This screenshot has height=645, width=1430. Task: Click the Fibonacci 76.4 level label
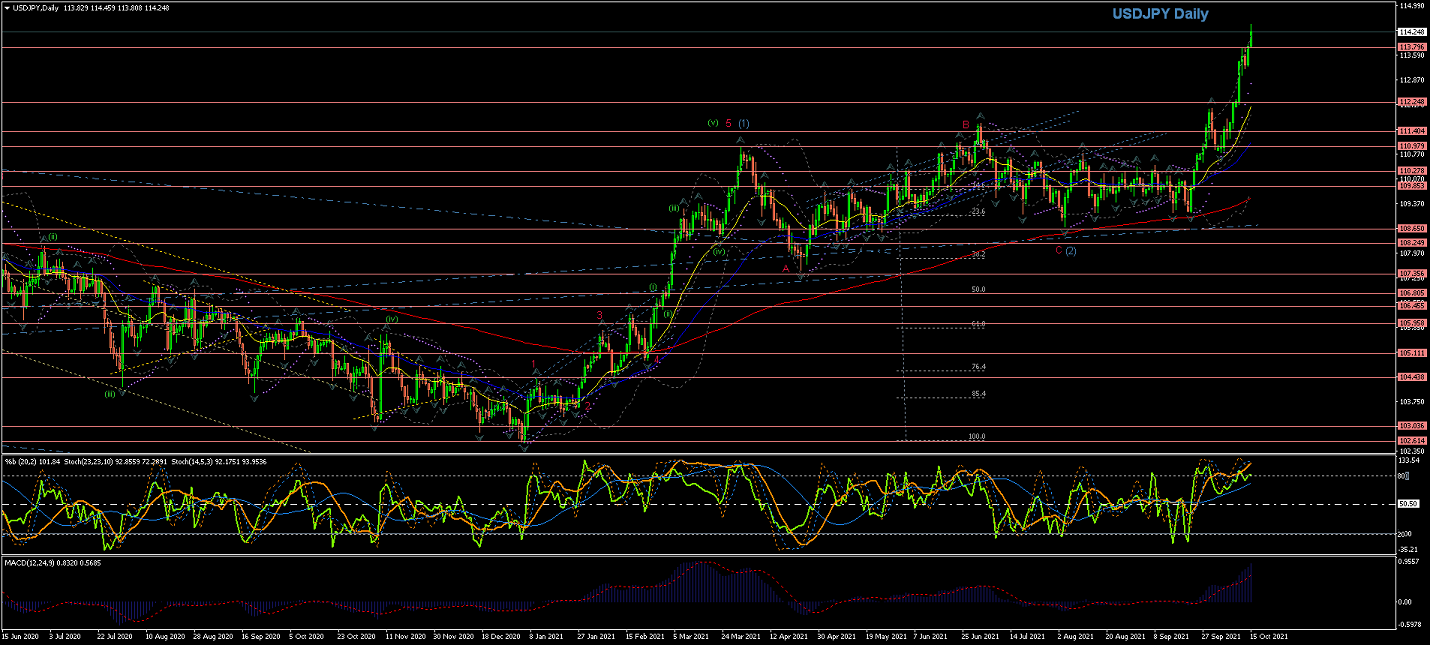click(979, 367)
